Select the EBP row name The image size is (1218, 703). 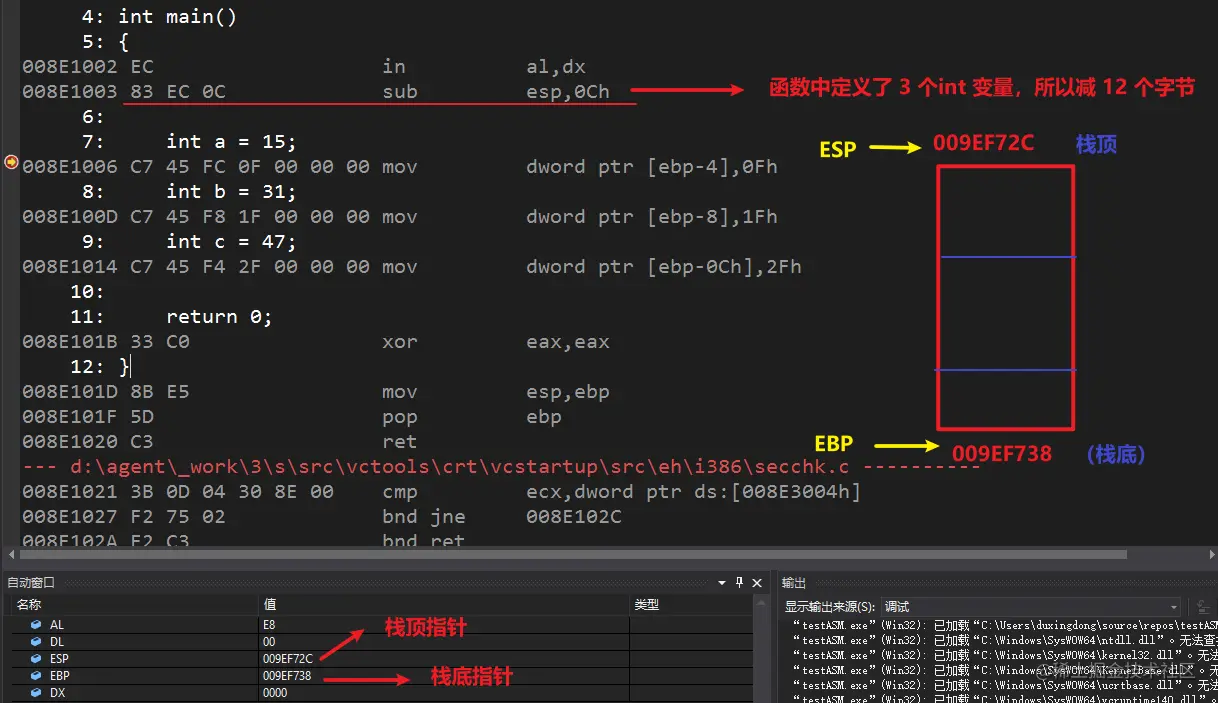(x=60, y=676)
